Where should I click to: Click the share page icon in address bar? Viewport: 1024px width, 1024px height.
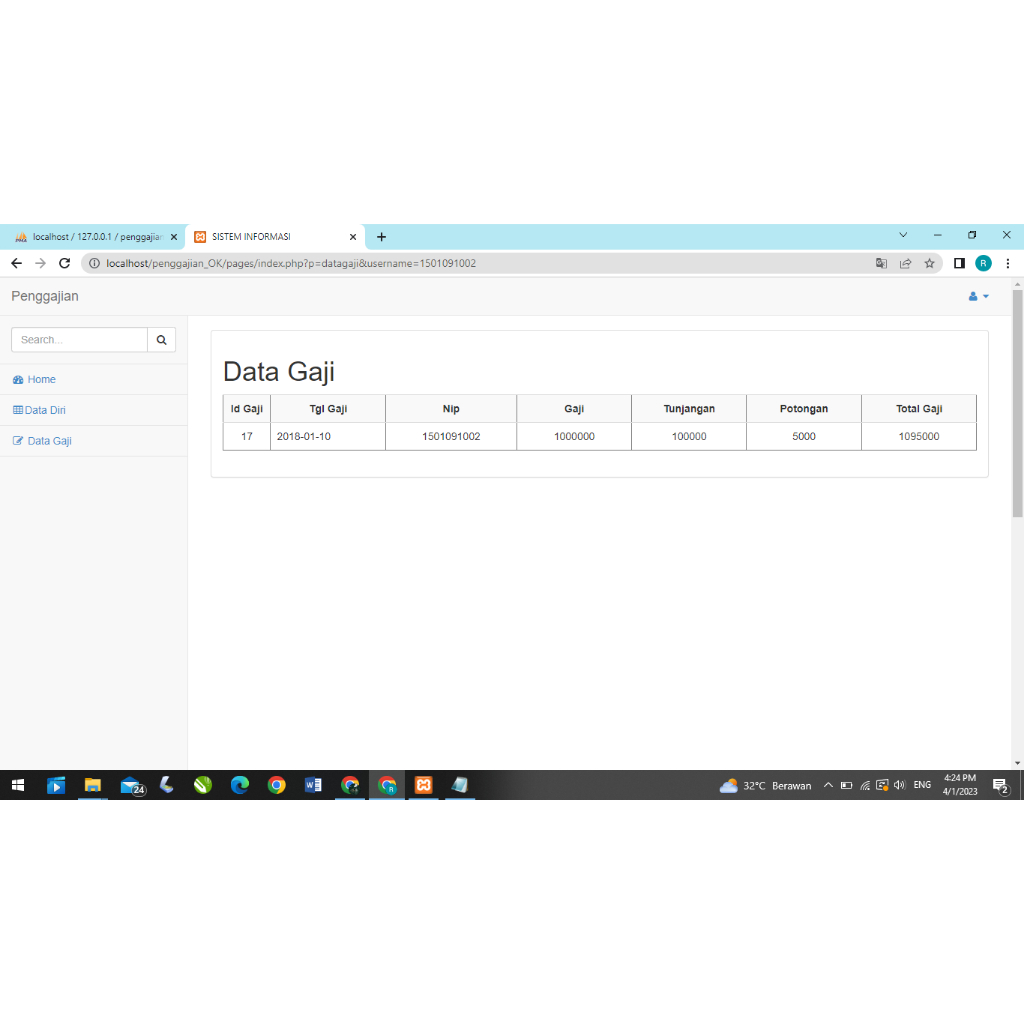click(905, 263)
